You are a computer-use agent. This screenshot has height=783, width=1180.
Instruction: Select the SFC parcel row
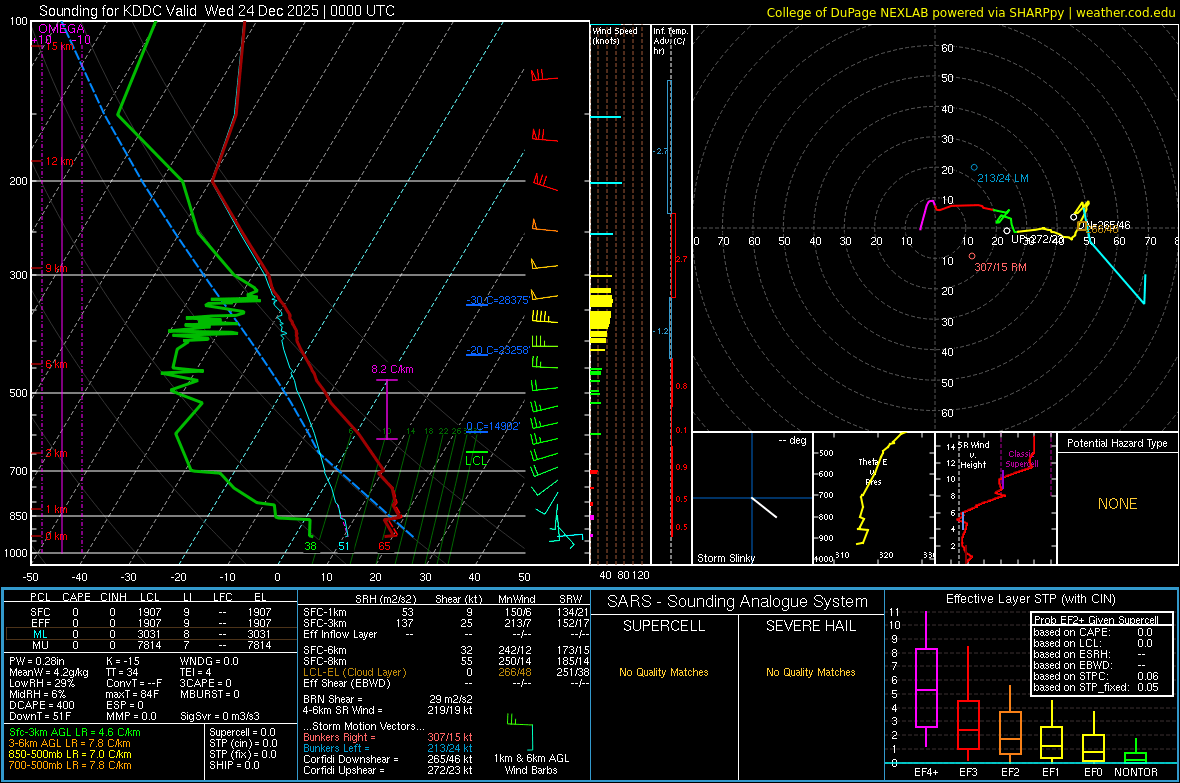pyautogui.click(x=151, y=612)
